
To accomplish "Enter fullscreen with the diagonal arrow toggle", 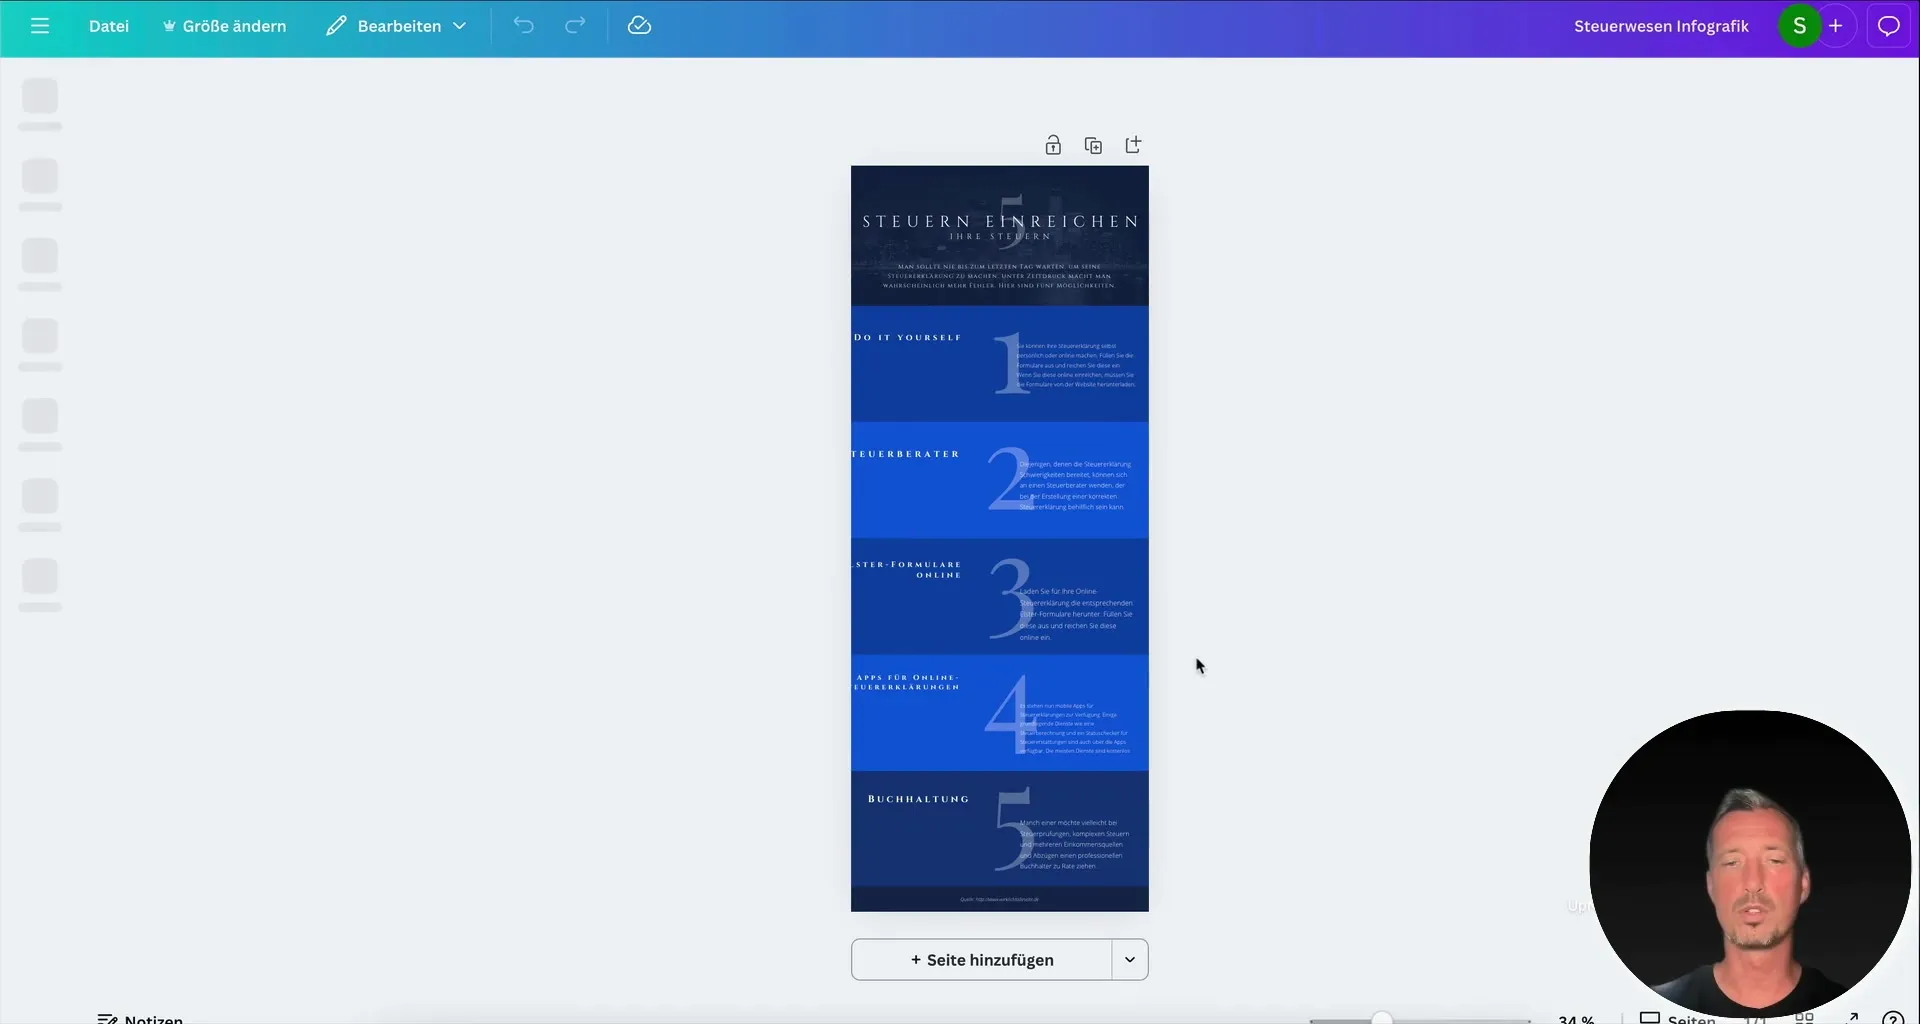I will [1851, 1018].
